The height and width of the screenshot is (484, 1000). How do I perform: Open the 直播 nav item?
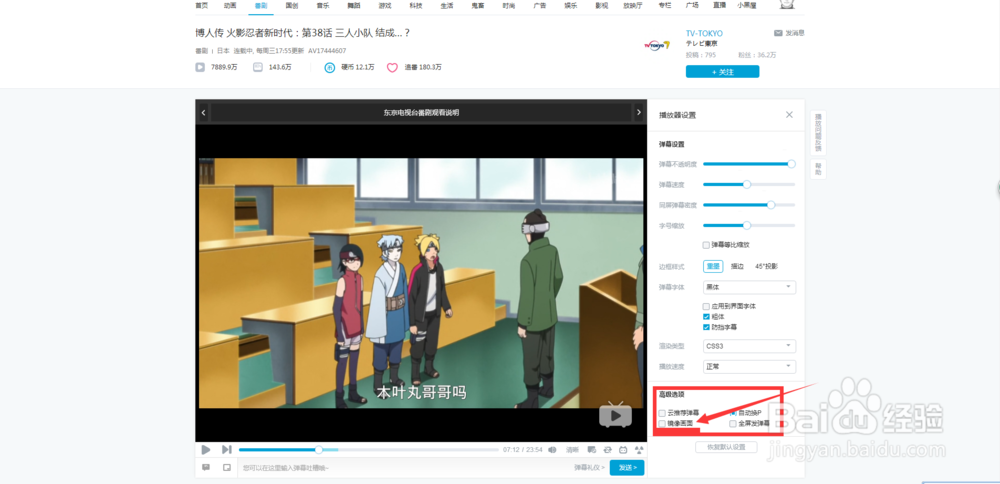coord(720,5)
